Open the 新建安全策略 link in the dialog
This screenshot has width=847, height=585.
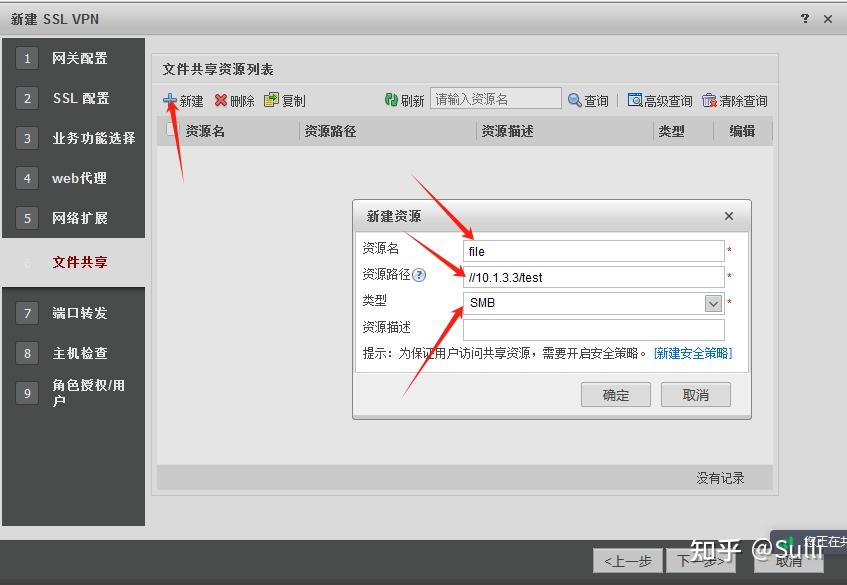[x=694, y=352]
